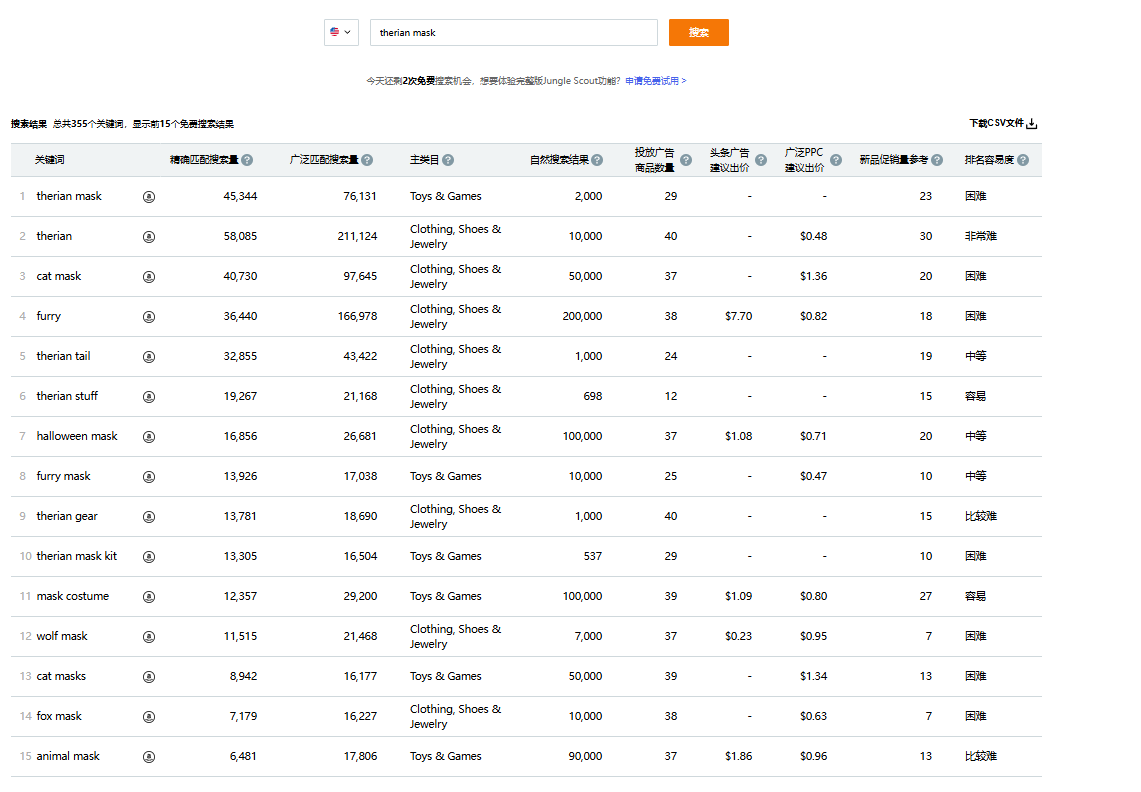Click the Amazon icon beside halloween mask
Image resolution: width=1141 pixels, height=792 pixels.
tap(149, 437)
